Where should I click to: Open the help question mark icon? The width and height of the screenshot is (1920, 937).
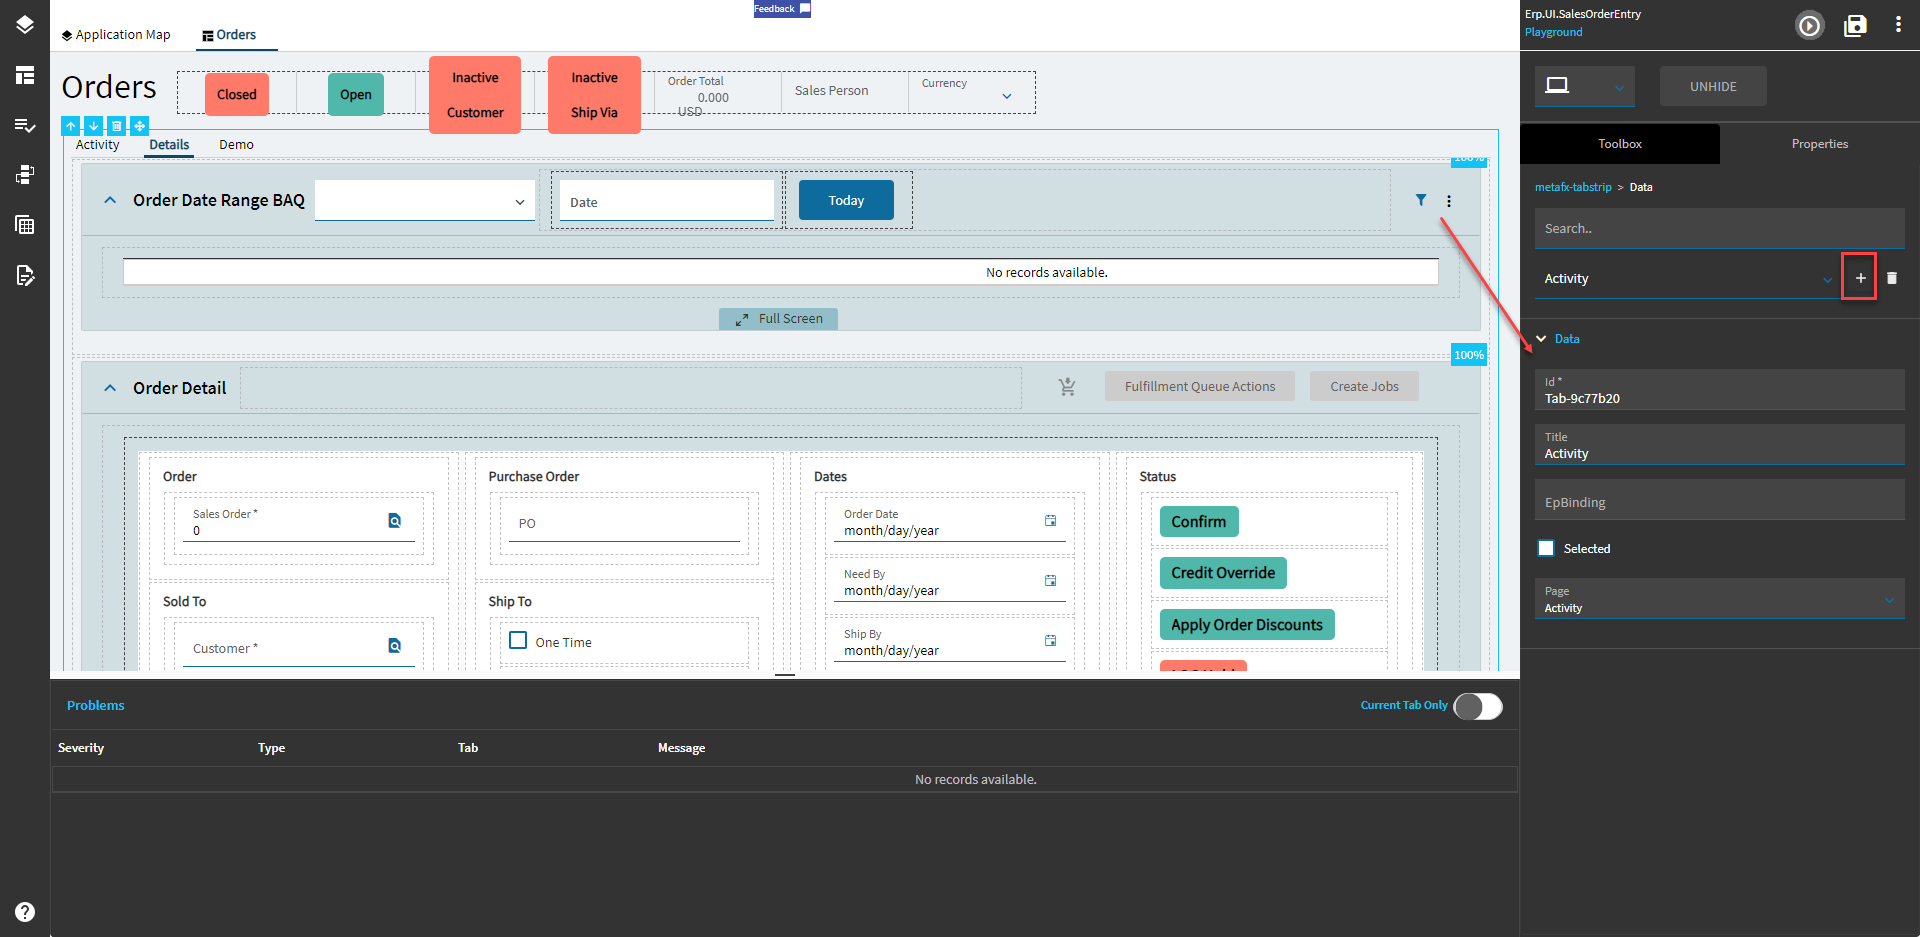[x=25, y=912]
